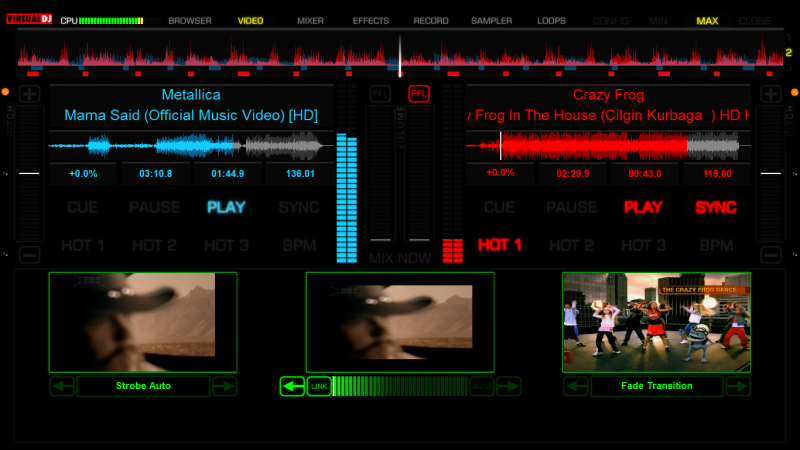Open the LOOPS panel

(552, 21)
